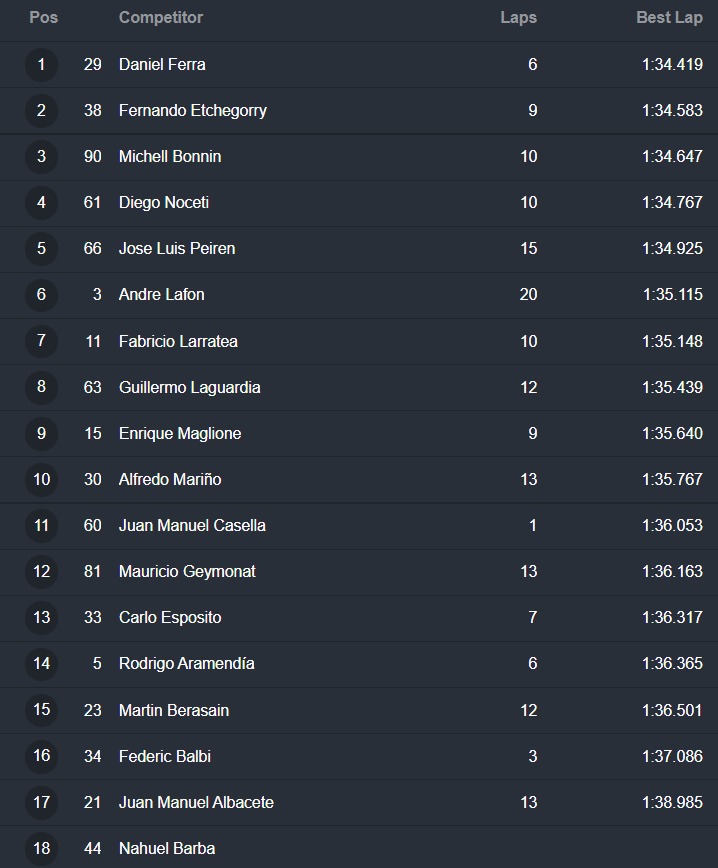This screenshot has height=868, width=718.
Task: Click the position 16 circle badge
Action: pyautogui.click(x=42, y=756)
